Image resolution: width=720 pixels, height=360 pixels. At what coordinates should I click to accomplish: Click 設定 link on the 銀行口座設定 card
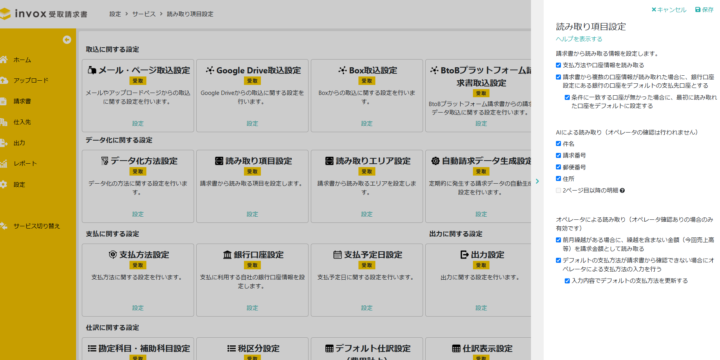(252, 308)
